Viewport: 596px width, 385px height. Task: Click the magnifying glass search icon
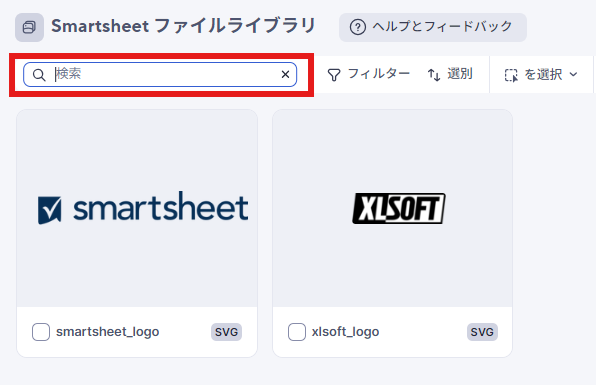point(39,75)
